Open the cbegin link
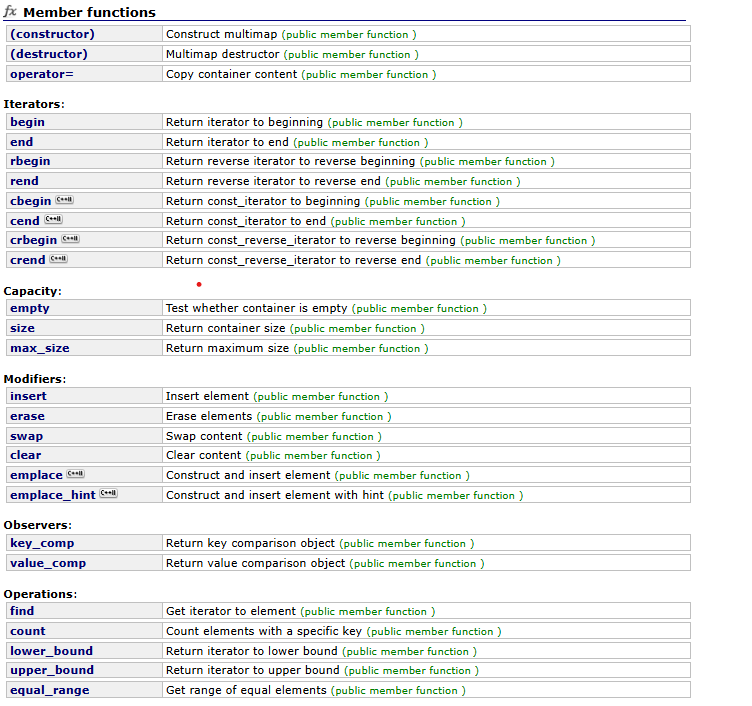 coord(31,201)
